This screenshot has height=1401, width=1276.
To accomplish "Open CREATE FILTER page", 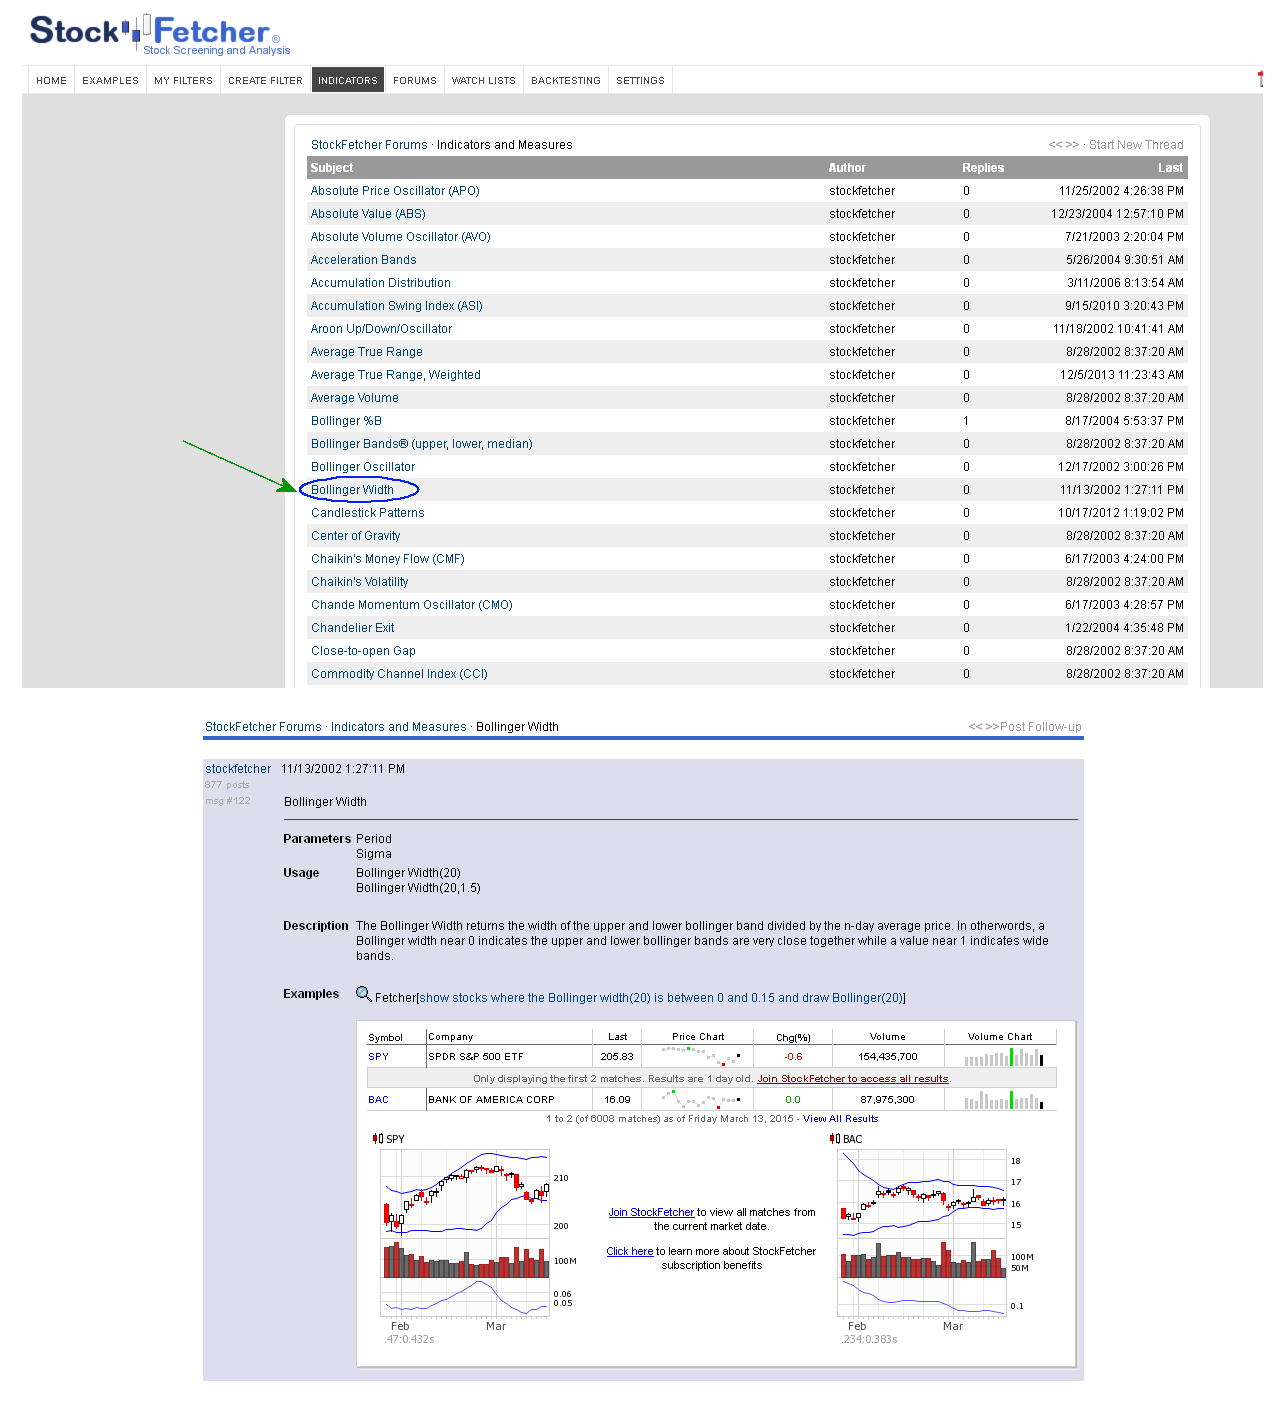I will tap(265, 80).
